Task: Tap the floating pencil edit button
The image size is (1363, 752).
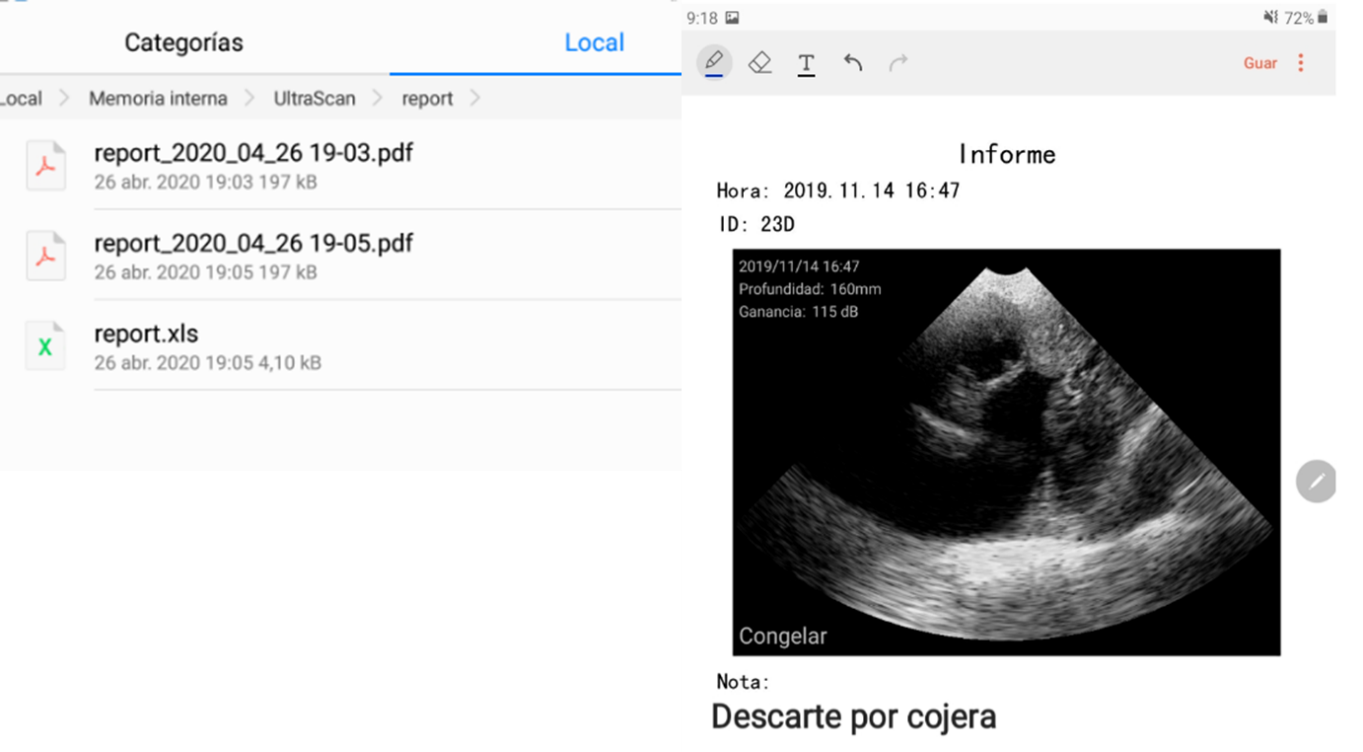Action: (x=1316, y=481)
